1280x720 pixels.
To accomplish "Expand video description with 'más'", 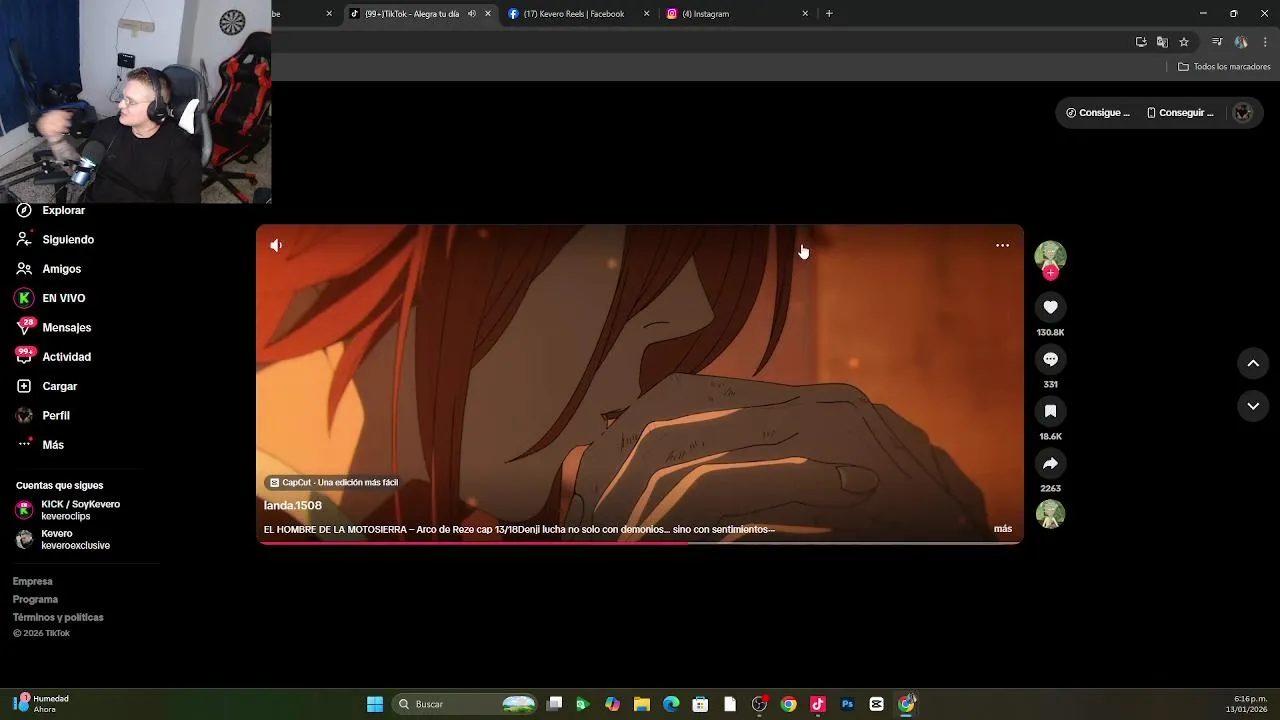I will click(x=1002, y=529).
